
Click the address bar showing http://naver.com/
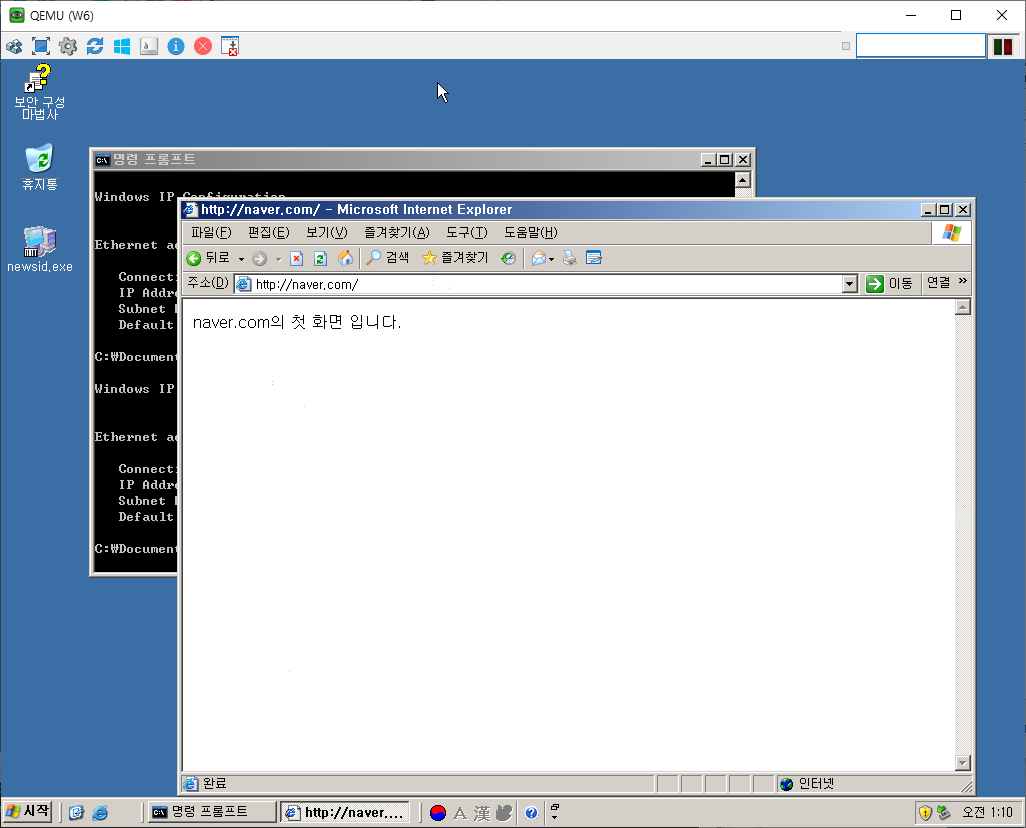[539, 285]
